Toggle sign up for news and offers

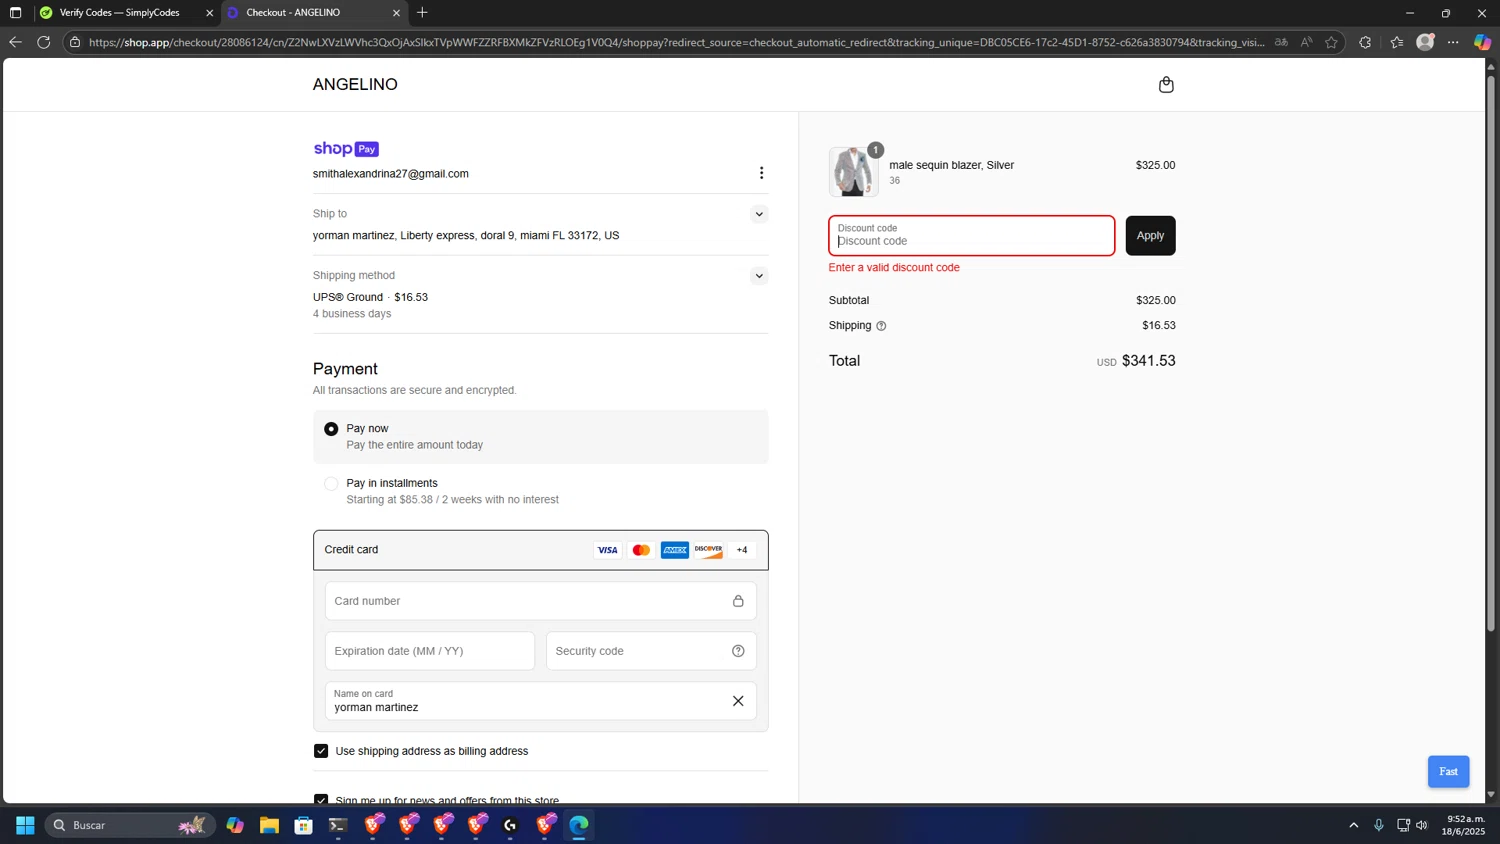coord(321,800)
